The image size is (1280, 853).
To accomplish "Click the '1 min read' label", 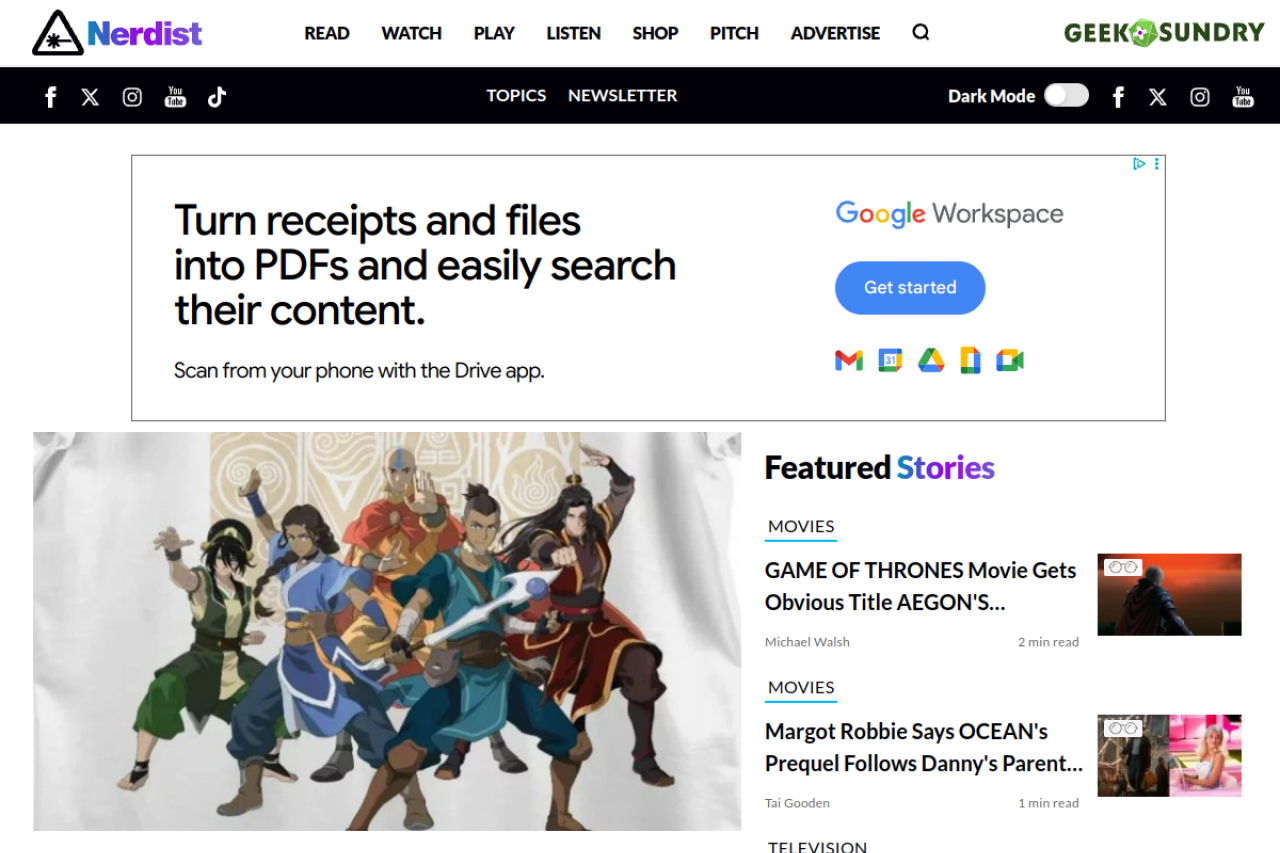I will click(x=1048, y=803).
